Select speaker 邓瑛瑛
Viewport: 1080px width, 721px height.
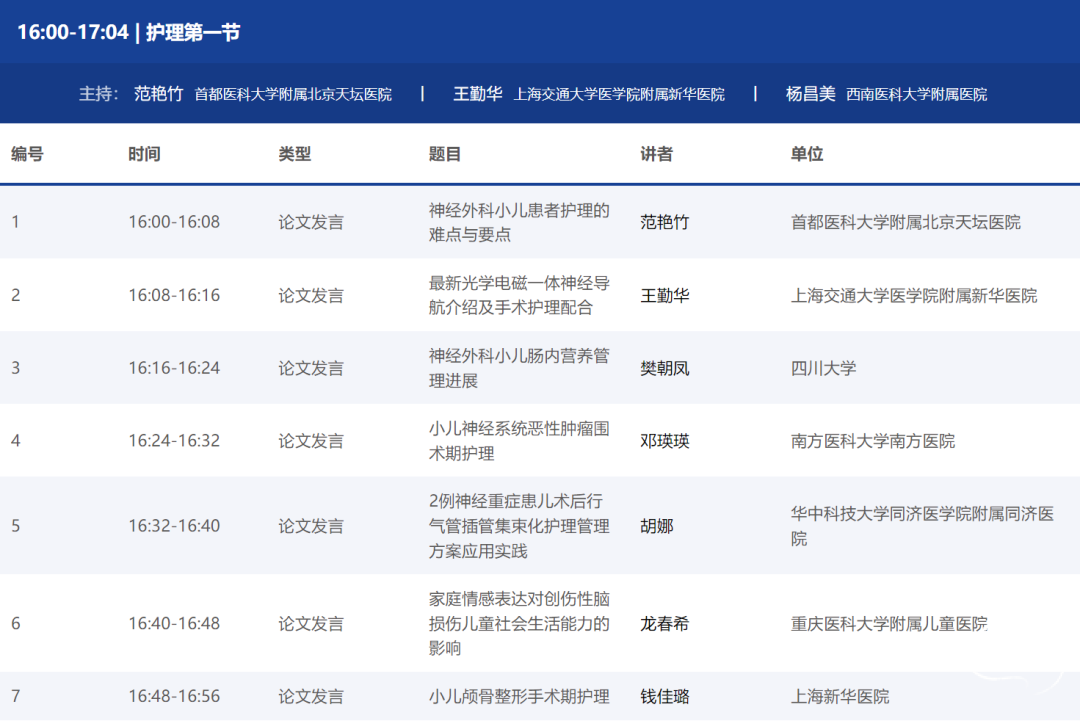point(665,441)
